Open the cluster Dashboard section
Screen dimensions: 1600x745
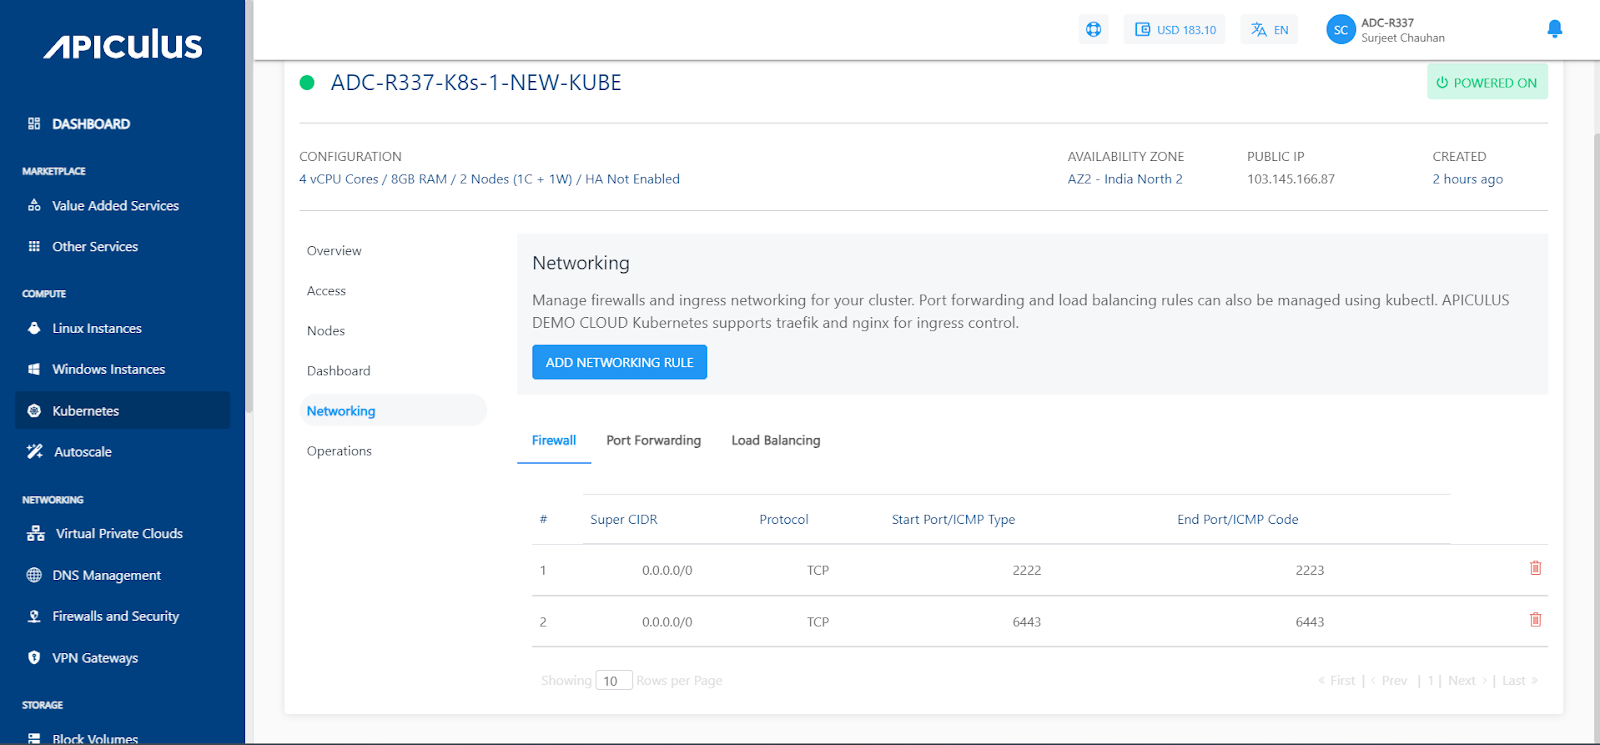pyautogui.click(x=339, y=371)
